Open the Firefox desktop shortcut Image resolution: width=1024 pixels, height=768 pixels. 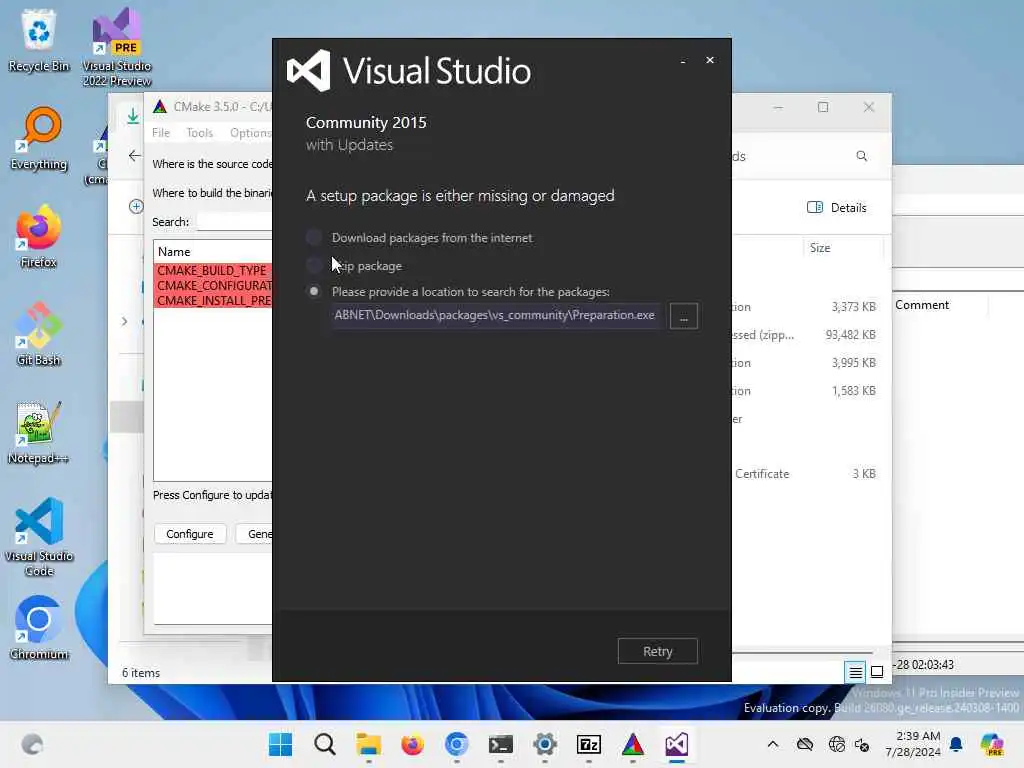pyautogui.click(x=39, y=236)
